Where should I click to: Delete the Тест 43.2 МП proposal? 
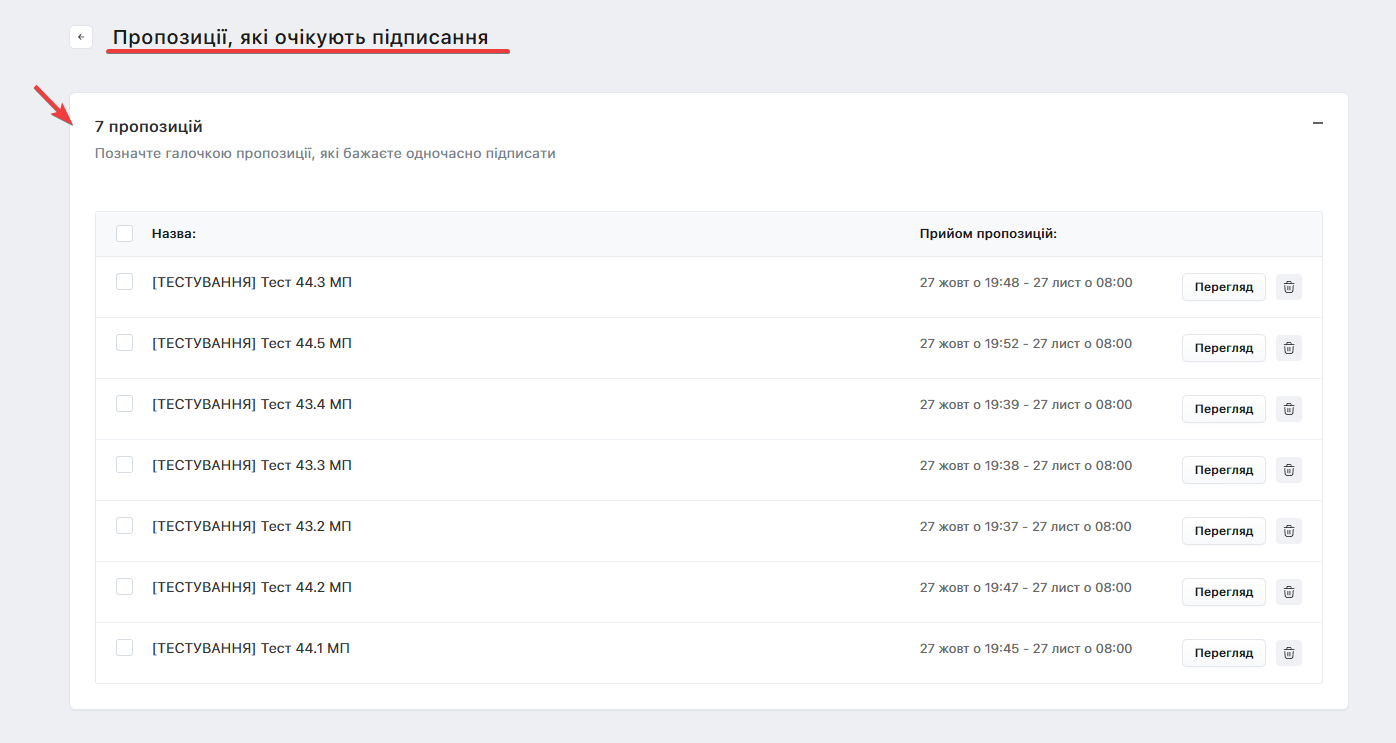coord(1289,531)
